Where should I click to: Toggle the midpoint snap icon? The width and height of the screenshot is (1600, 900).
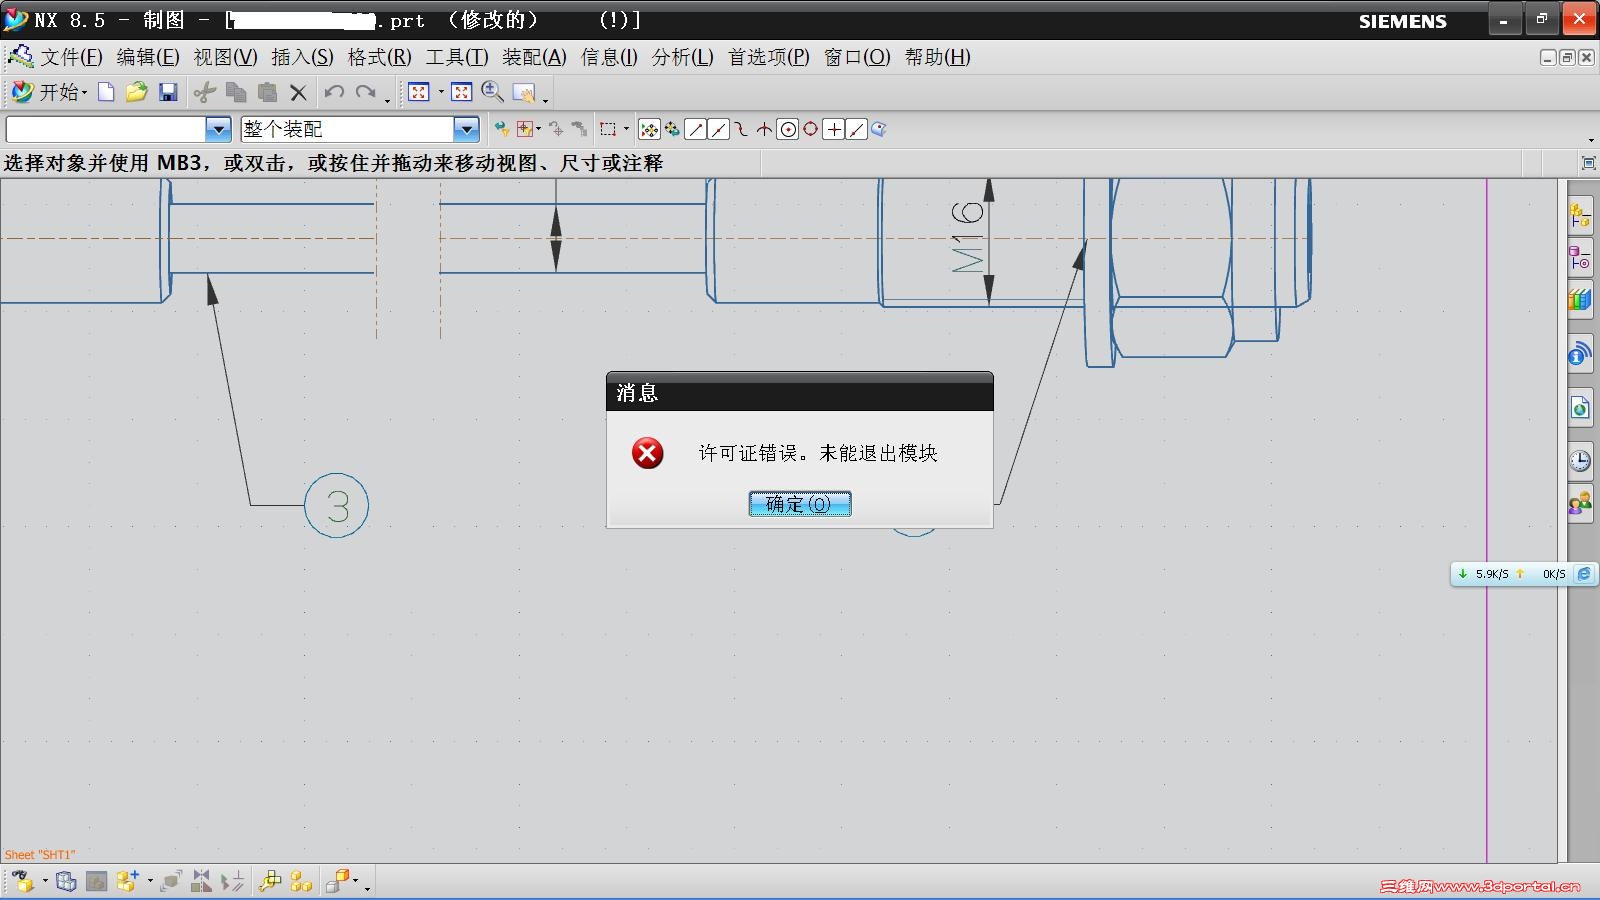718,129
